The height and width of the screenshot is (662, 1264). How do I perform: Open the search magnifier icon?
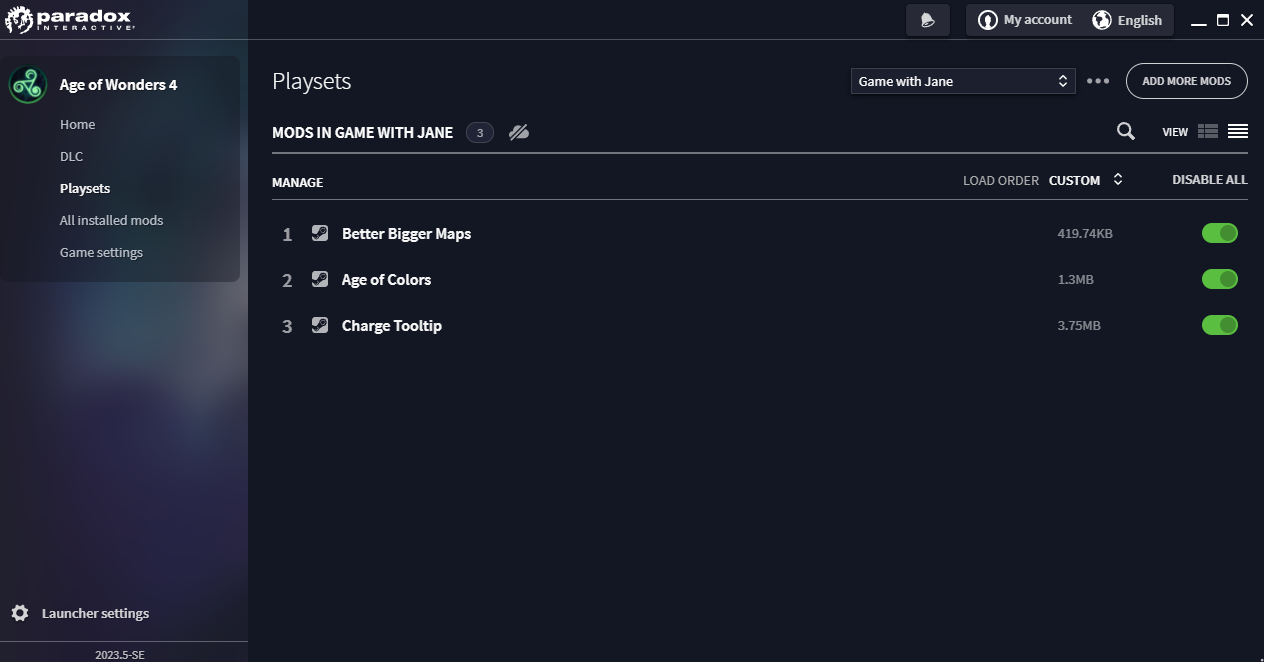click(1125, 131)
